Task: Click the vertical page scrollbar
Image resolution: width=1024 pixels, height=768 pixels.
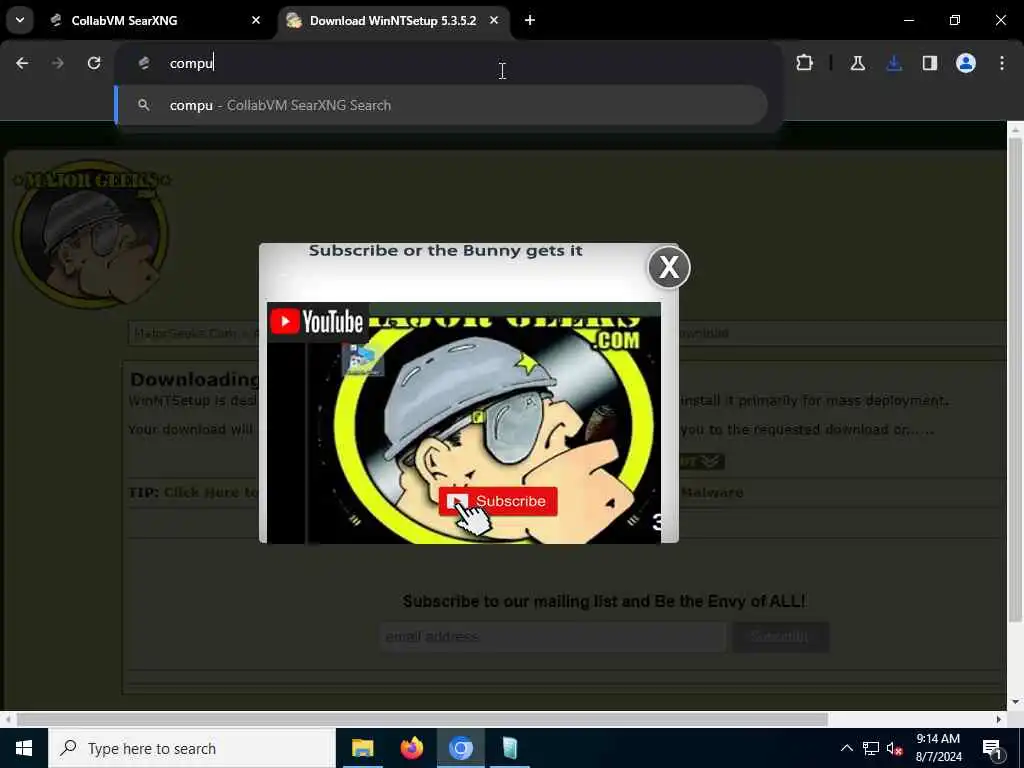Action: [x=1015, y=379]
